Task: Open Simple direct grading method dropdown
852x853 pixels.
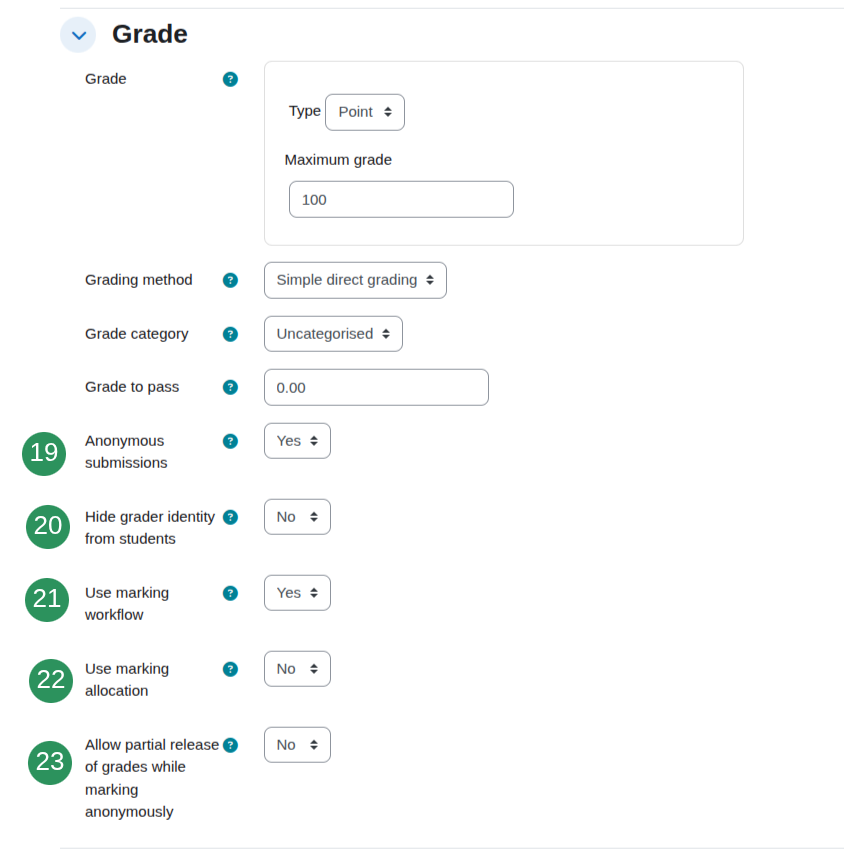Action: point(355,280)
